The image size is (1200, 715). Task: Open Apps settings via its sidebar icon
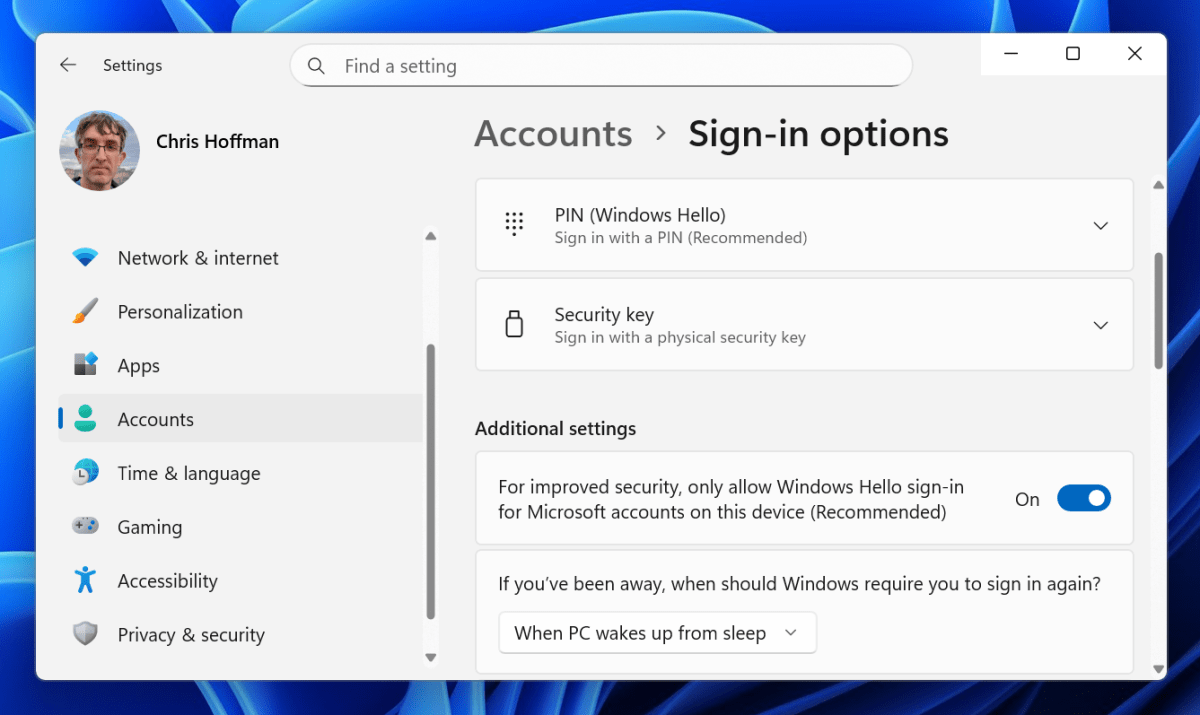(x=86, y=365)
